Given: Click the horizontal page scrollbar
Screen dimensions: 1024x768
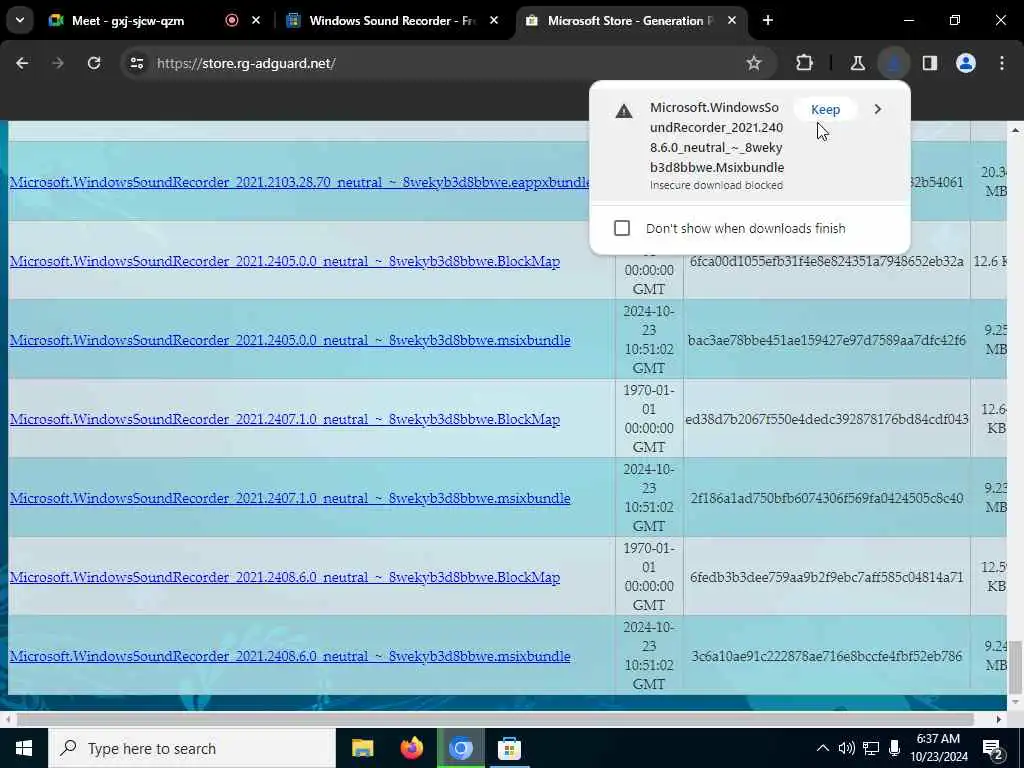Looking at the screenshot, I should coord(495,719).
